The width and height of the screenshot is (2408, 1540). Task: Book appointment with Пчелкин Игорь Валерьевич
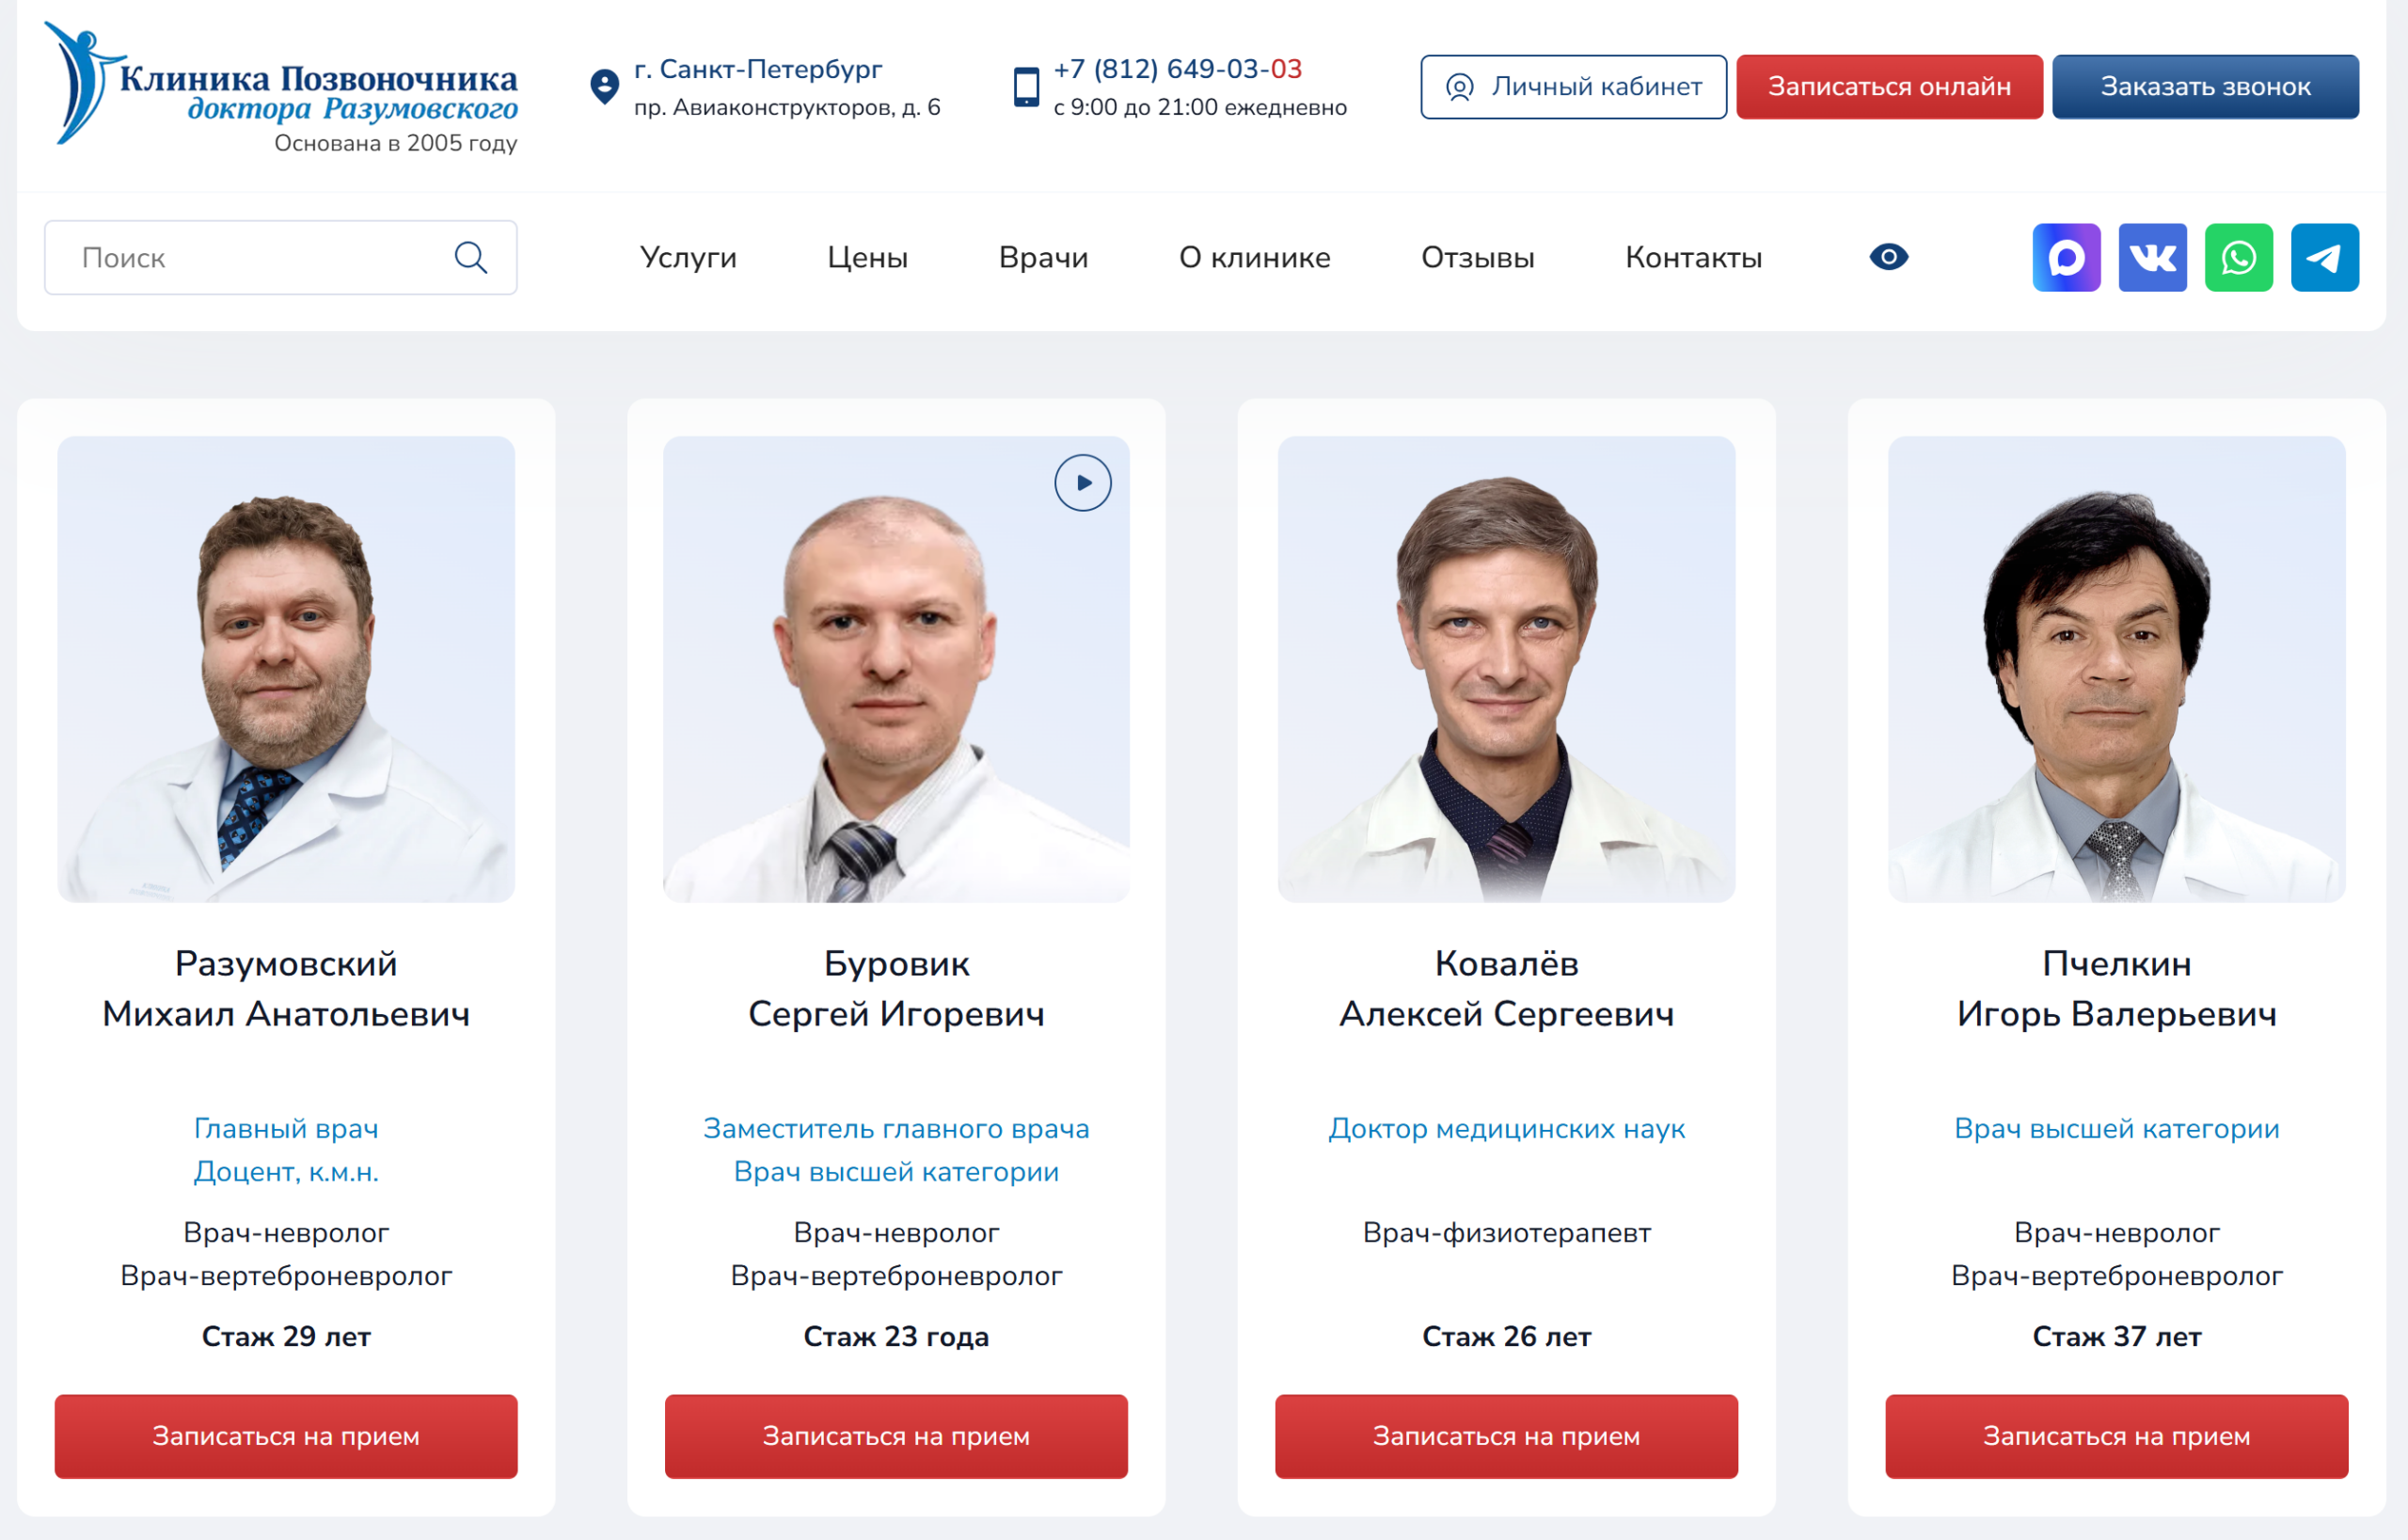[x=2116, y=1436]
